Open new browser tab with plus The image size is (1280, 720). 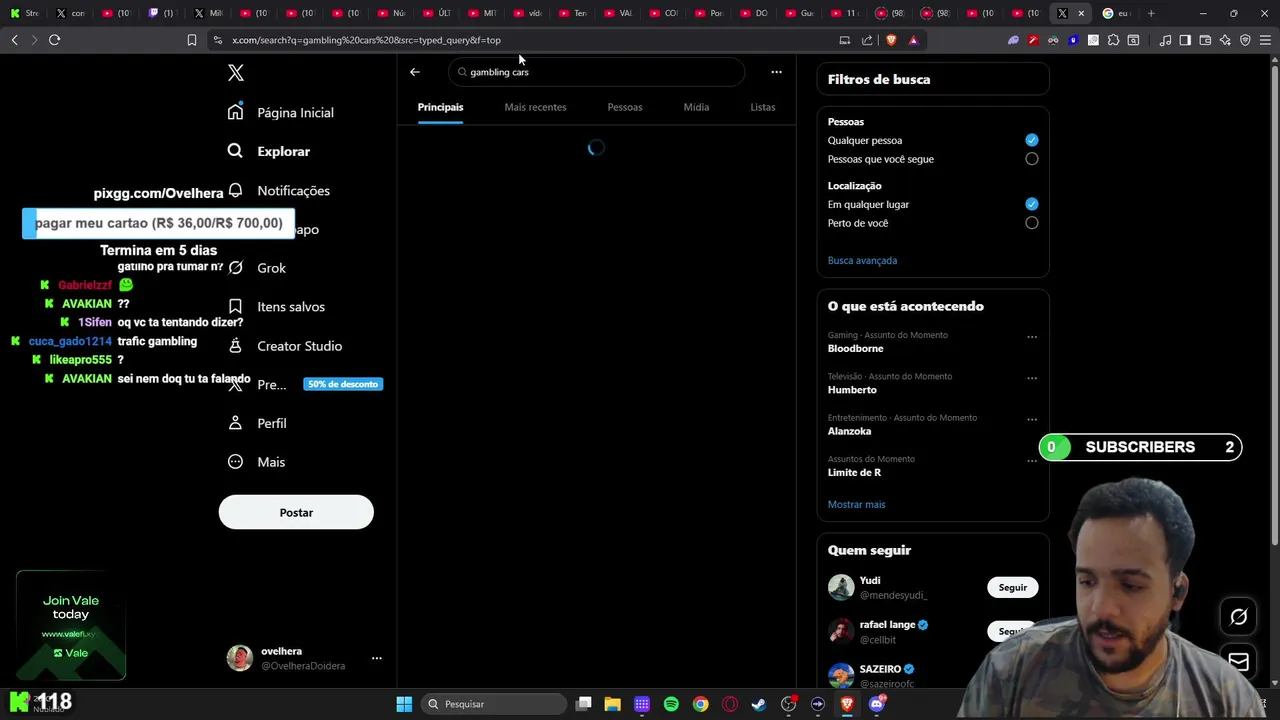(x=1151, y=13)
